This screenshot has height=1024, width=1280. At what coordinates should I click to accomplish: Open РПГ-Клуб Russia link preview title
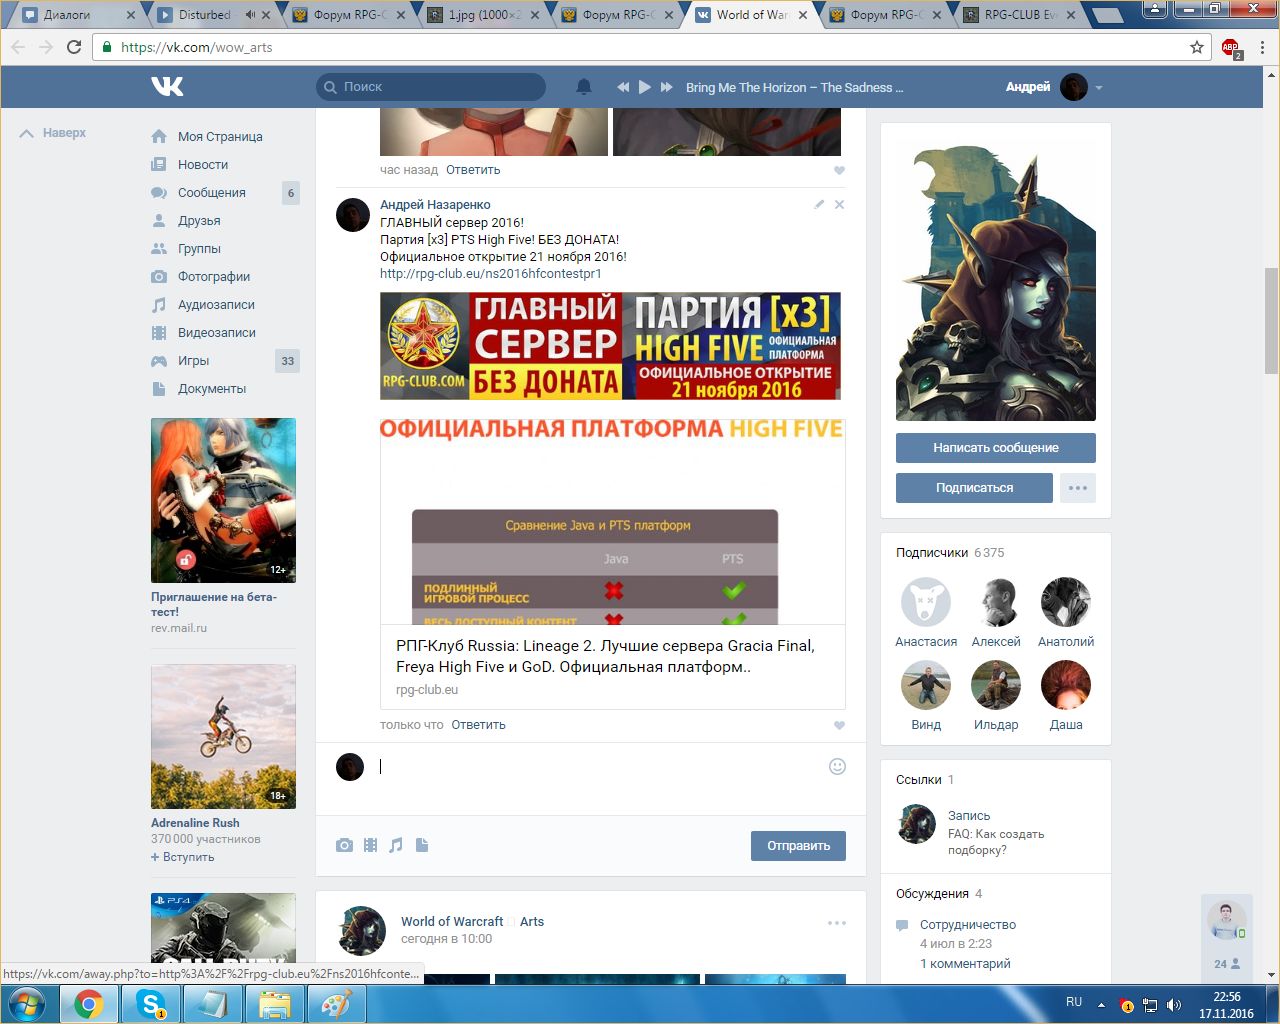[x=605, y=656]
